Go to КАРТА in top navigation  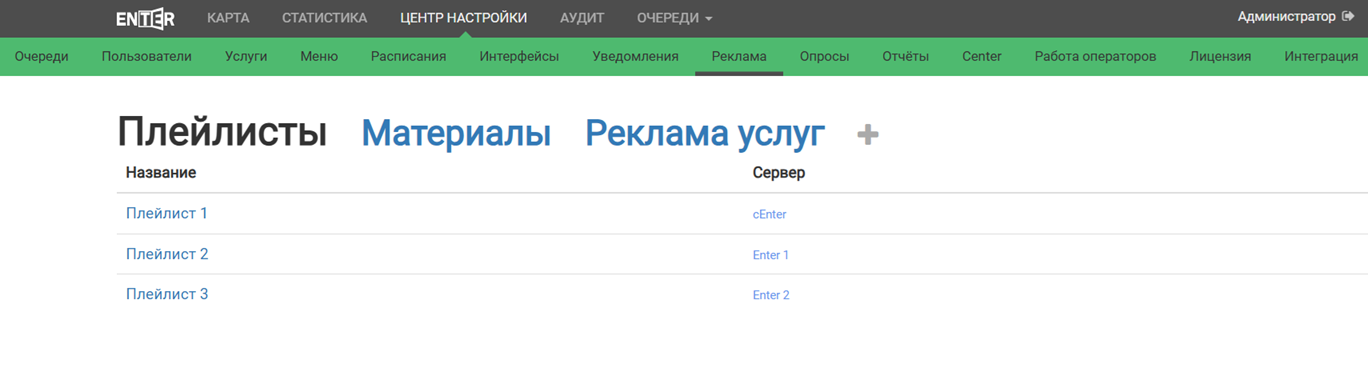228,18
